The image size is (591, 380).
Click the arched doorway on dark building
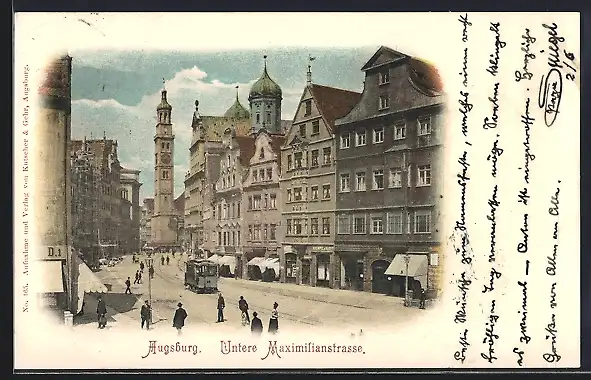(380, 276)
